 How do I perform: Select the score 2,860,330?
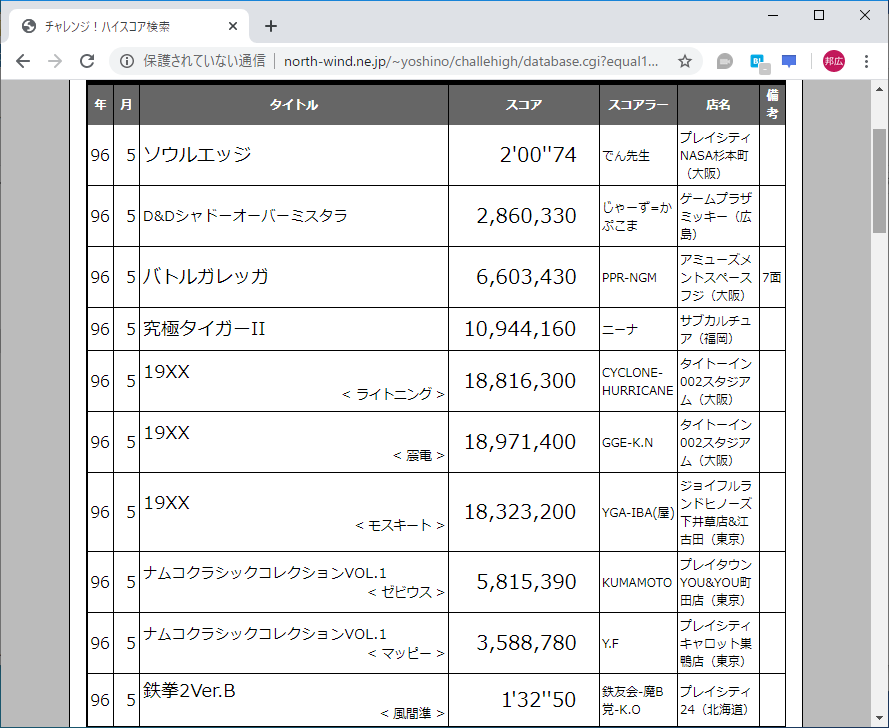(x=526, y=216)
